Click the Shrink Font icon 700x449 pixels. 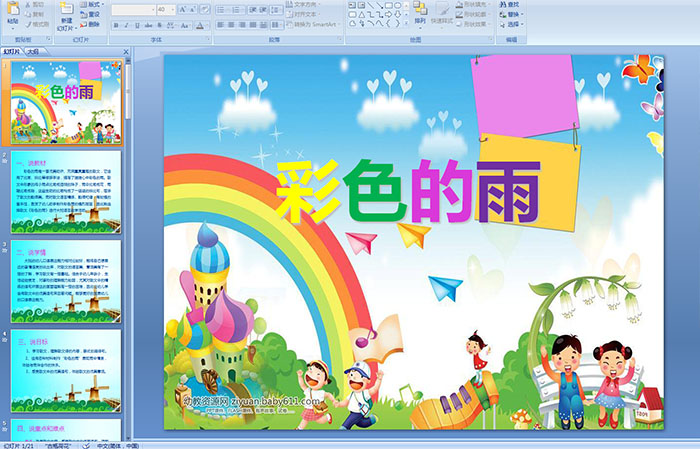coord(192,9)
